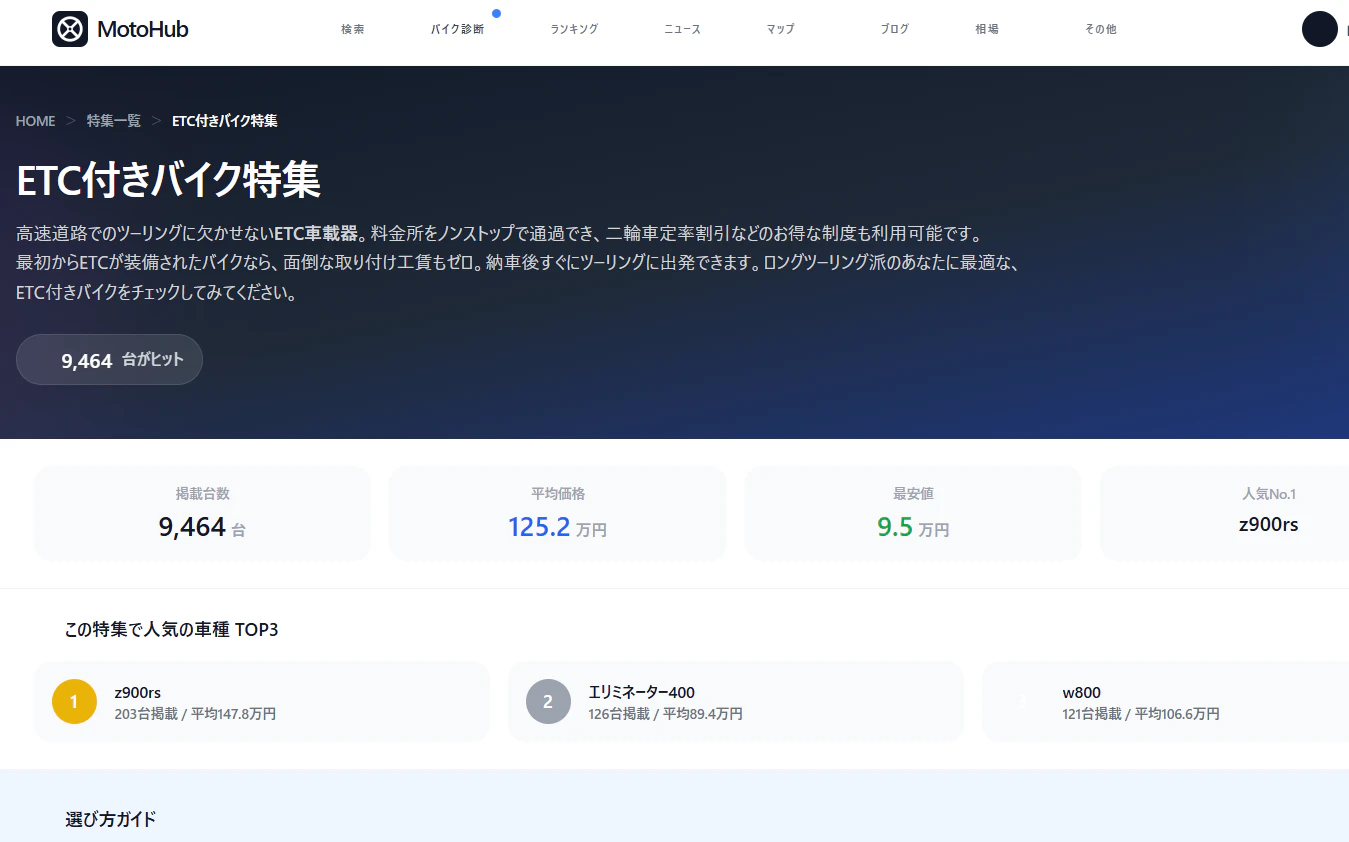The image size is (1349, 842).
Task: Open the マップ navigation item
Action: pyautogui.click(x=780, y=30)
